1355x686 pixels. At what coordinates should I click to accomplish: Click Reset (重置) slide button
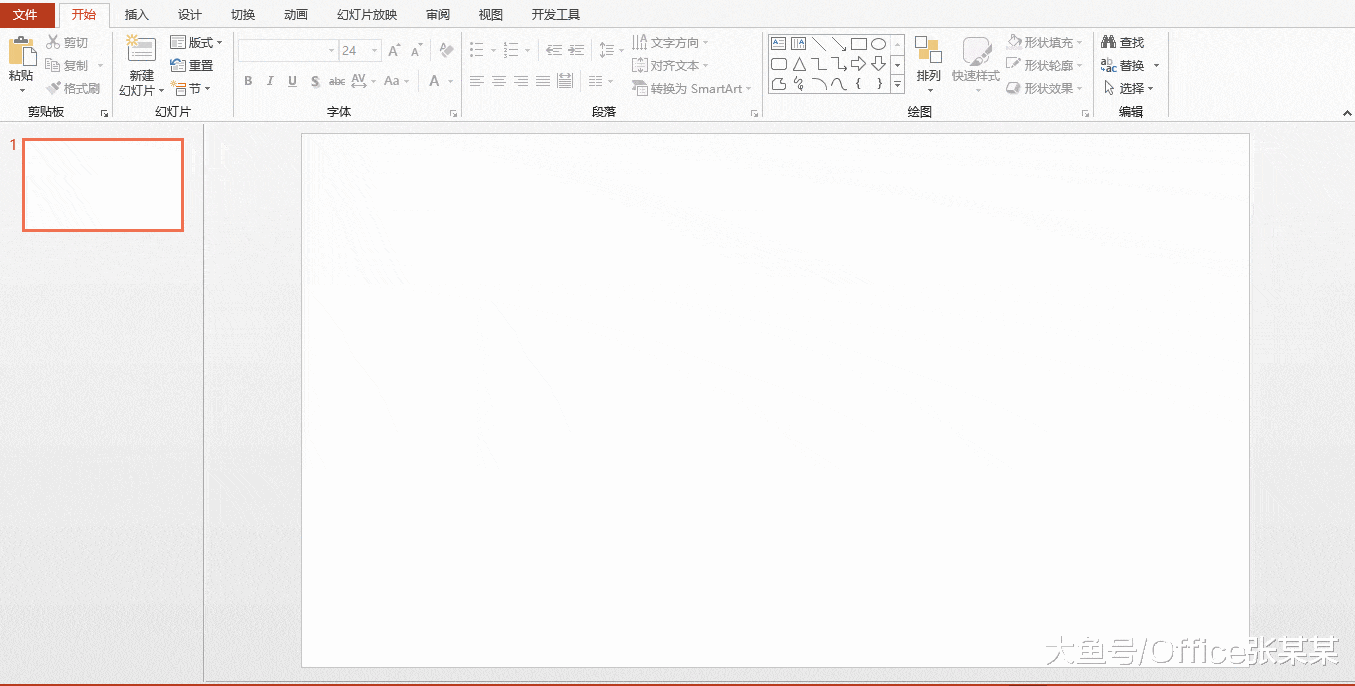191,65
